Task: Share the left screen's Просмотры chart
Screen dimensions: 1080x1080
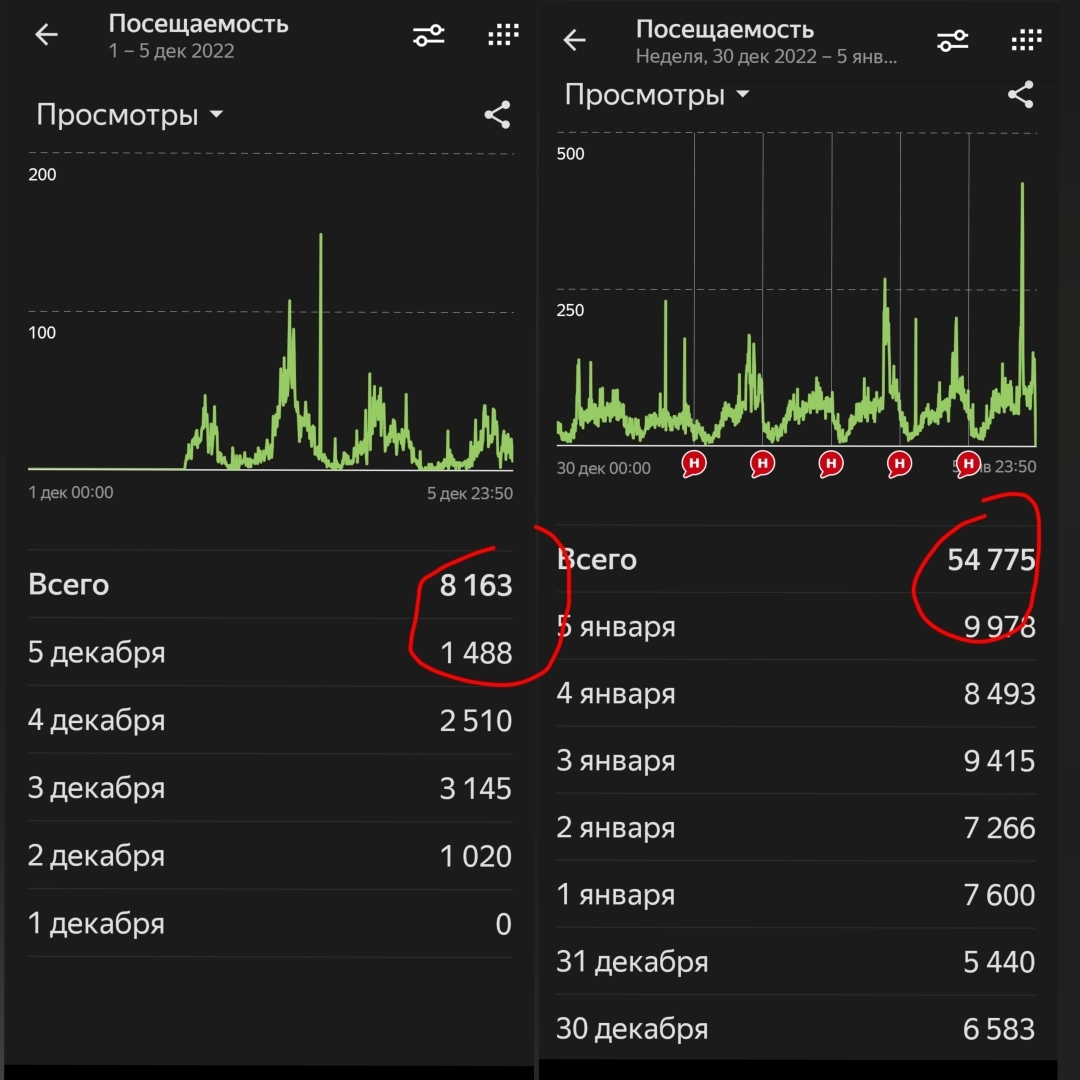Action: 497,115
